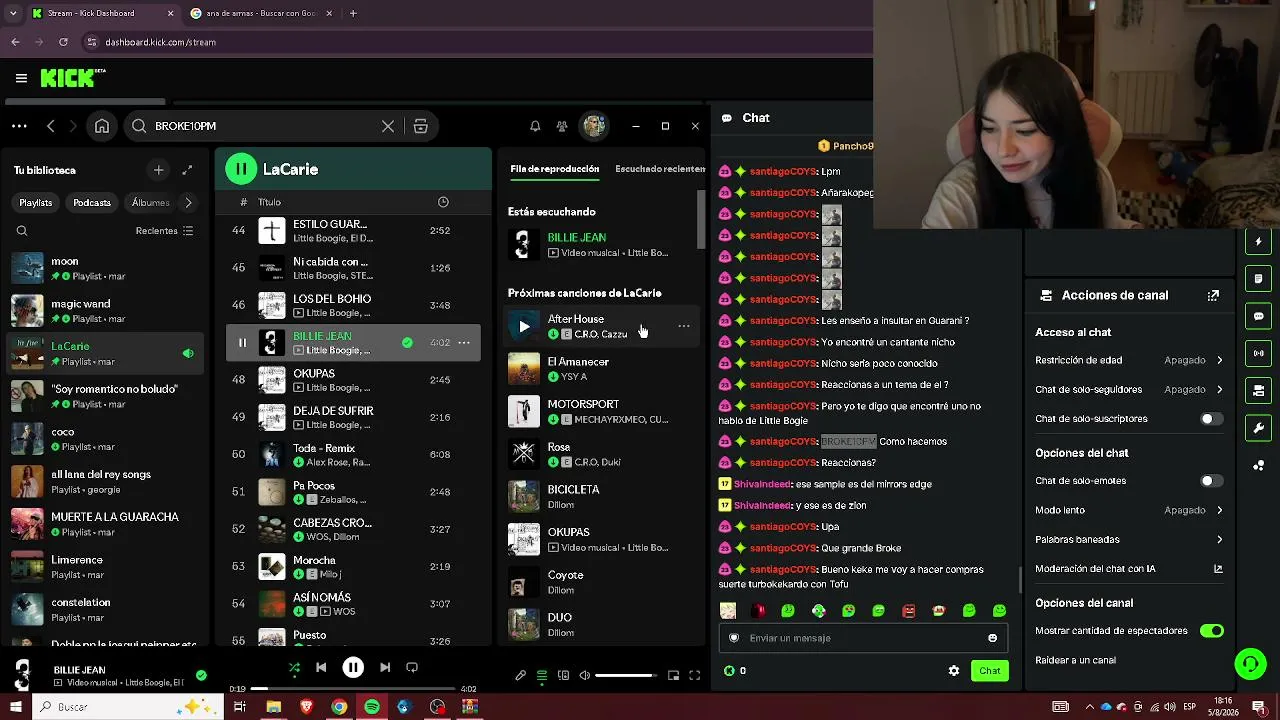Open the Windows Start menu

coord(16,707)
